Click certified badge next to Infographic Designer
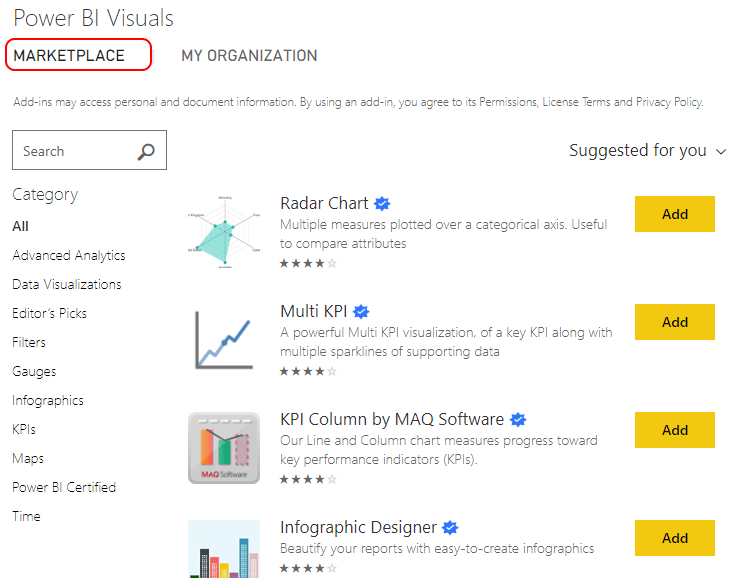732x586 pixels. pyautogui.click(x=451, y=528)
